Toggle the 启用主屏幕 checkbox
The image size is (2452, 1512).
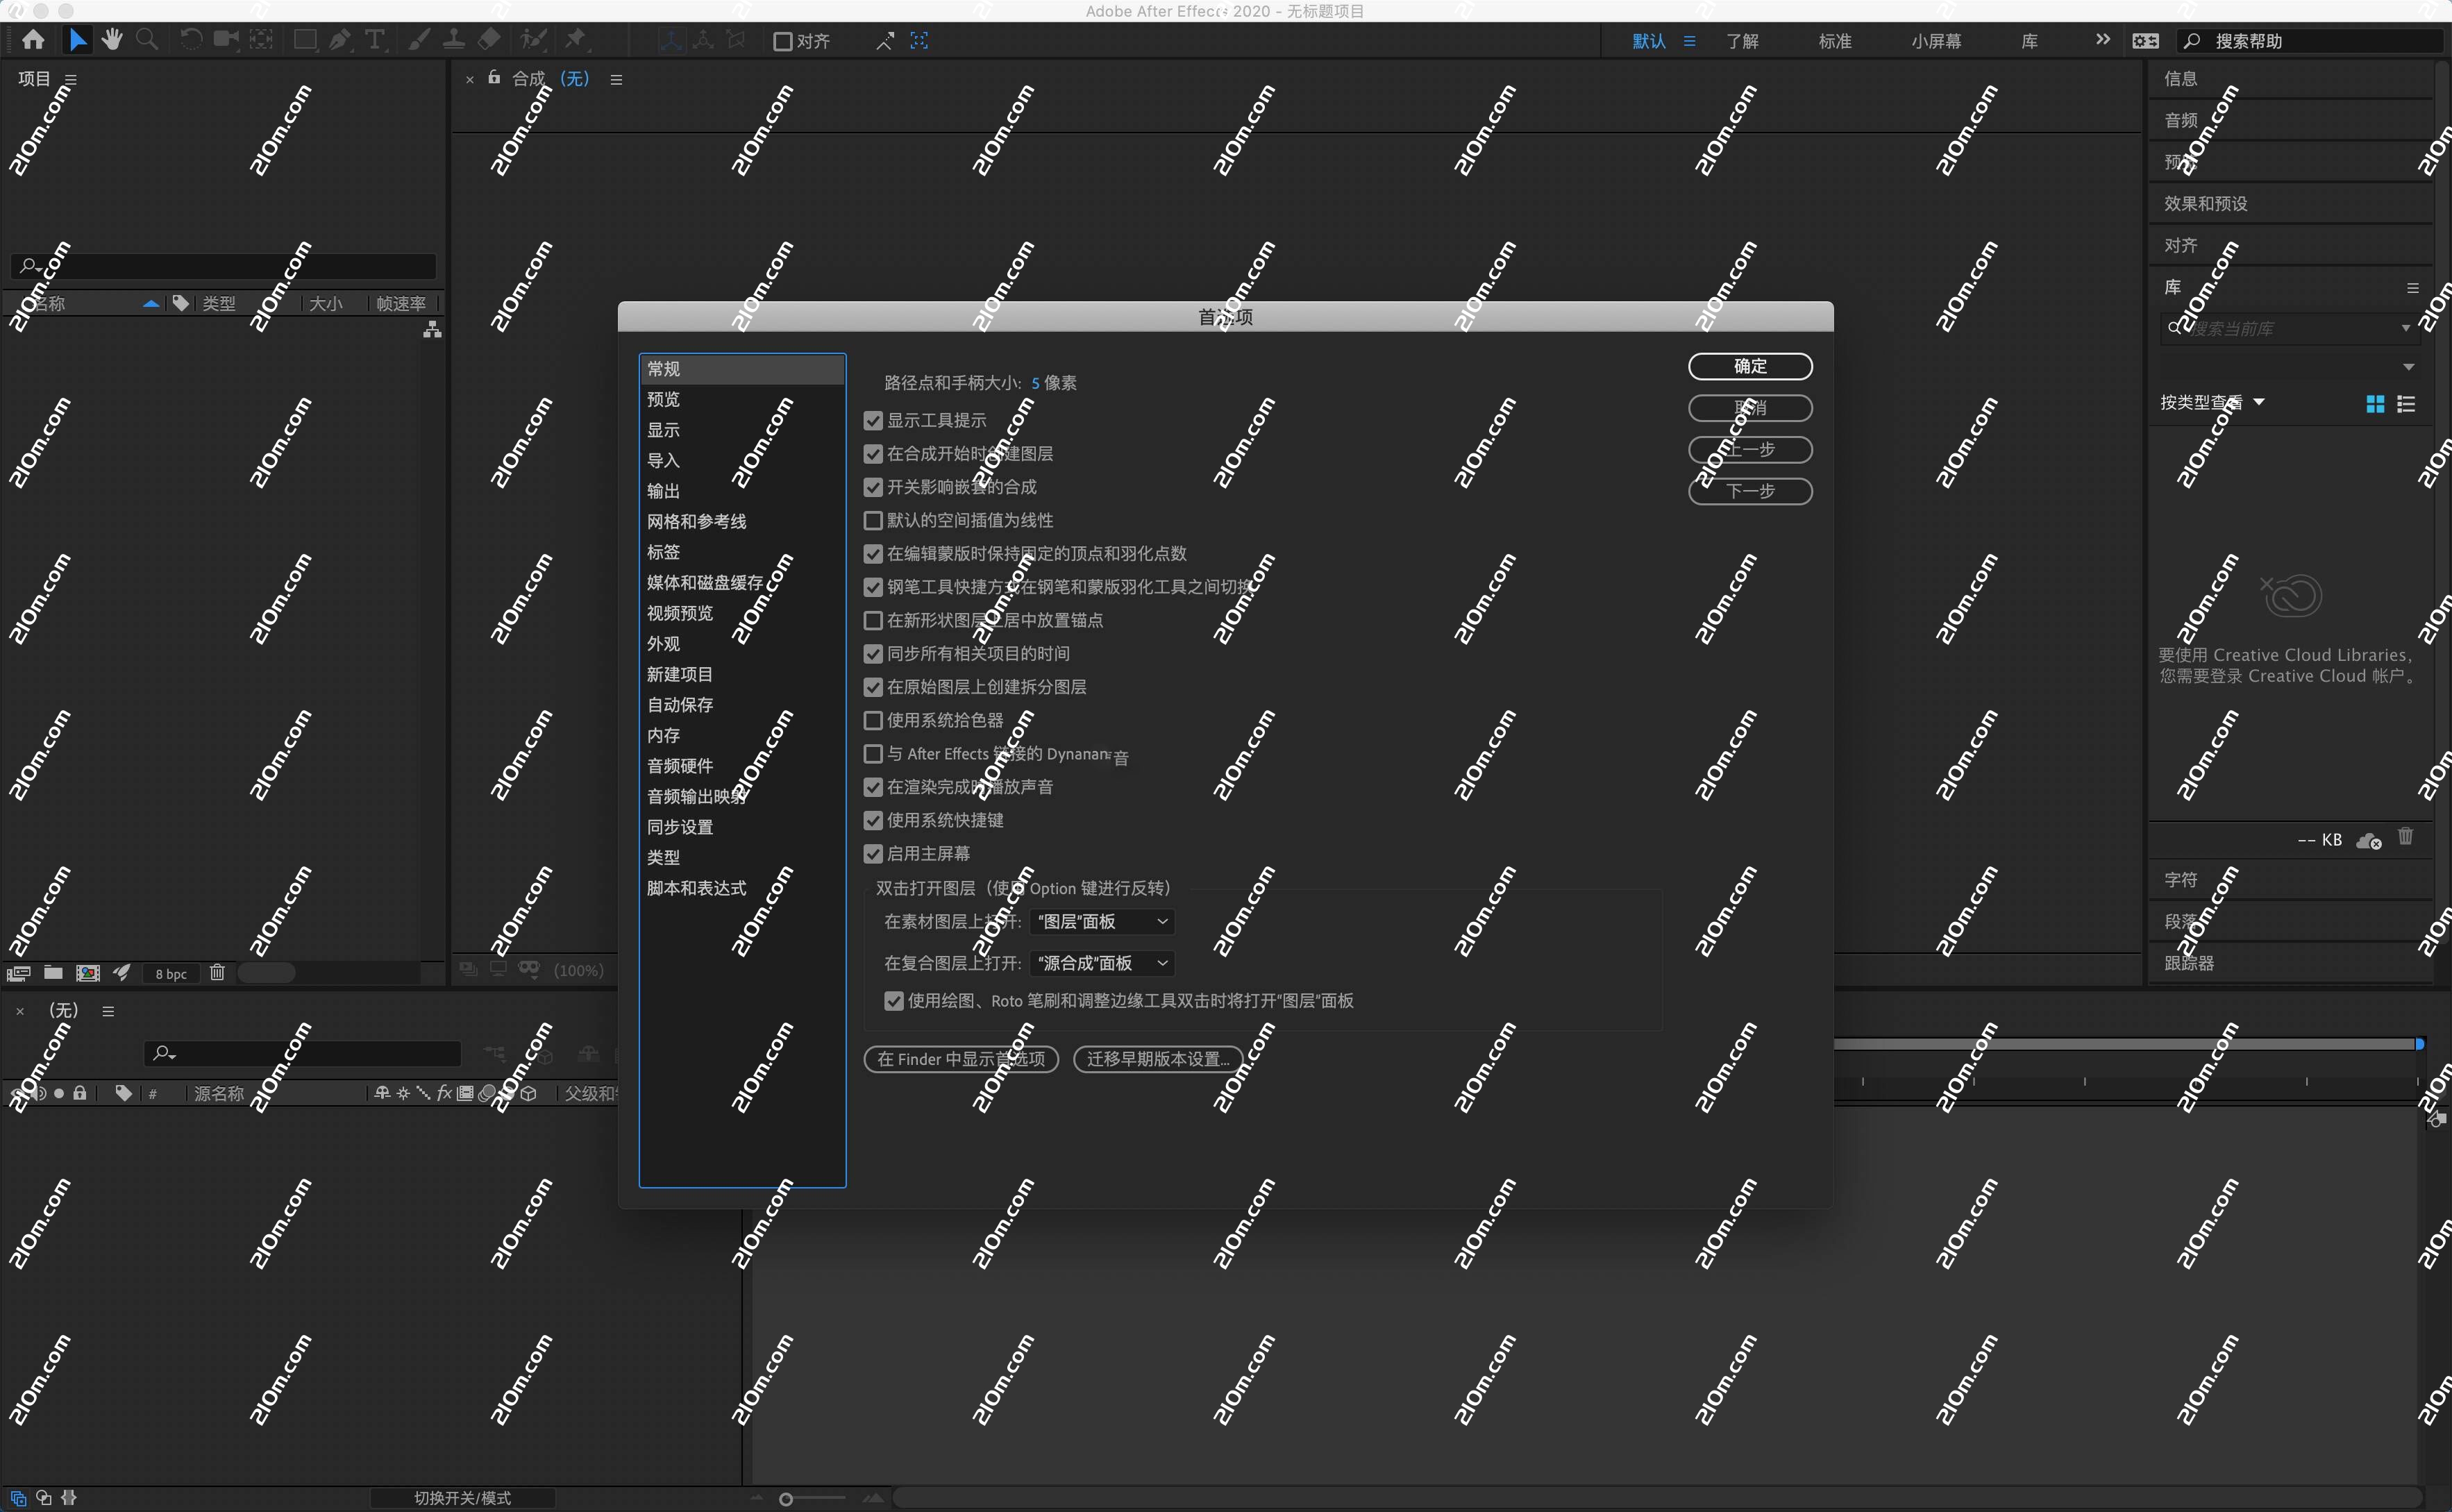coord(873,854)
